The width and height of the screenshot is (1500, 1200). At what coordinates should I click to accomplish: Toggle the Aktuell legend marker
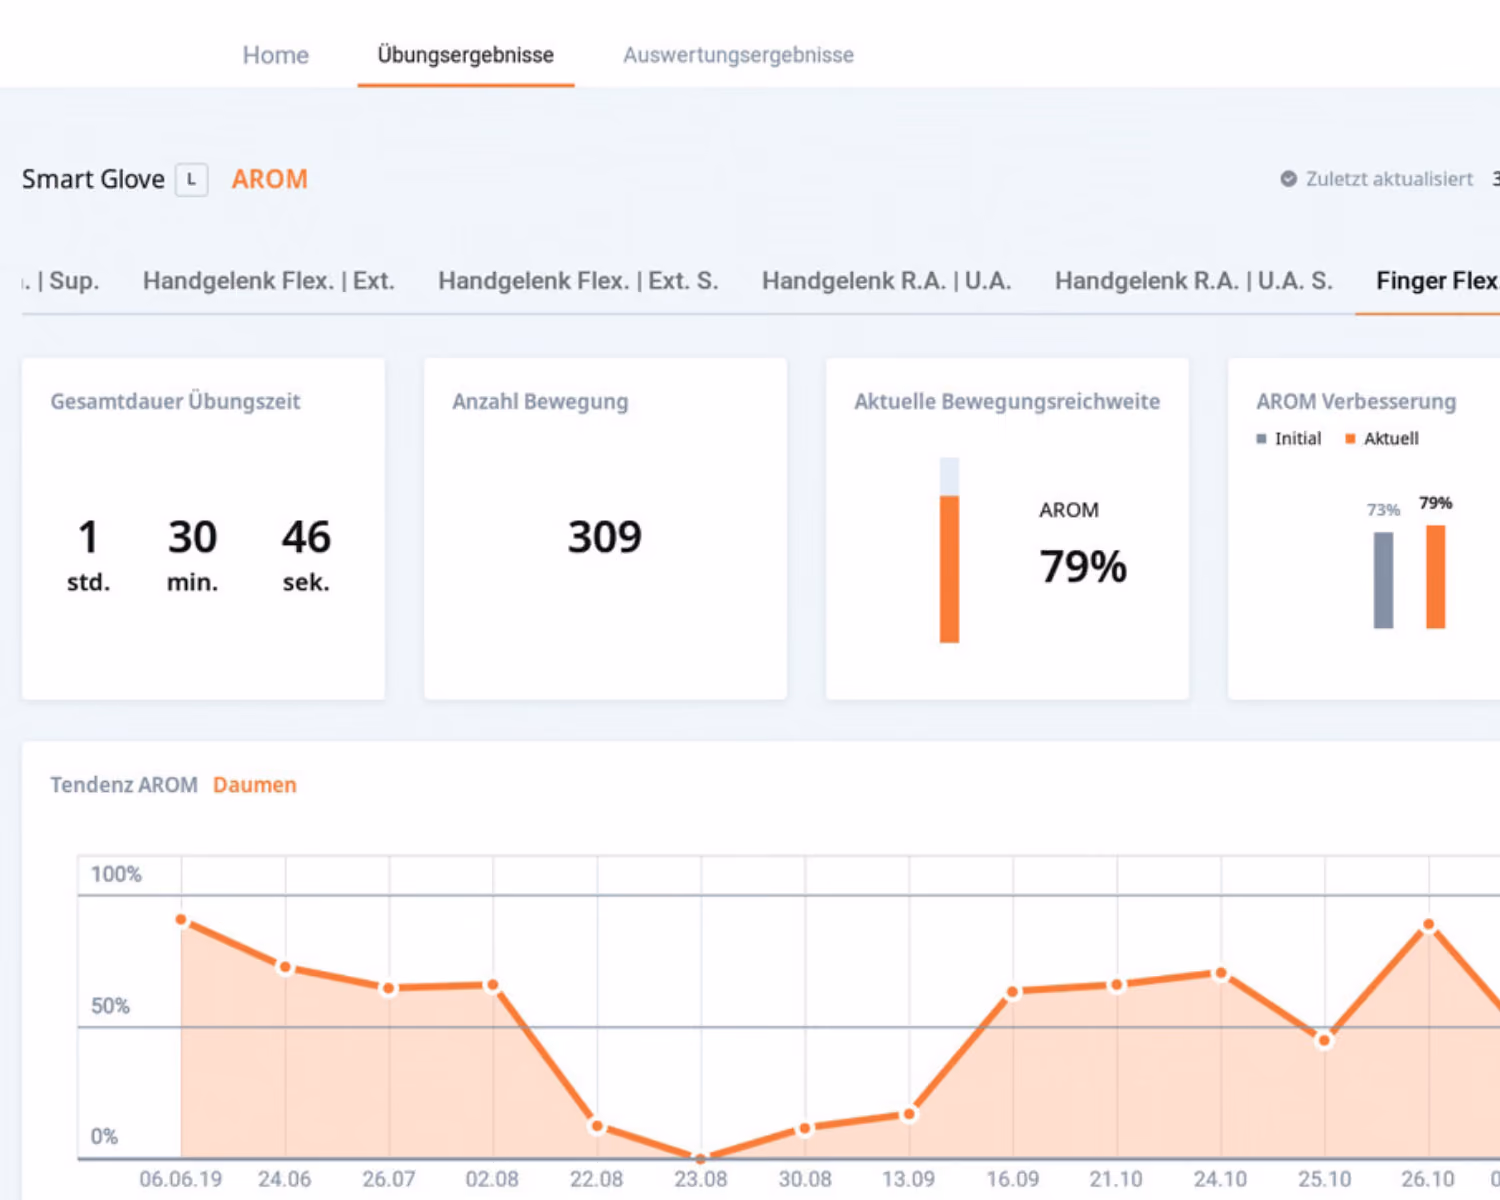pos(1350,439)
